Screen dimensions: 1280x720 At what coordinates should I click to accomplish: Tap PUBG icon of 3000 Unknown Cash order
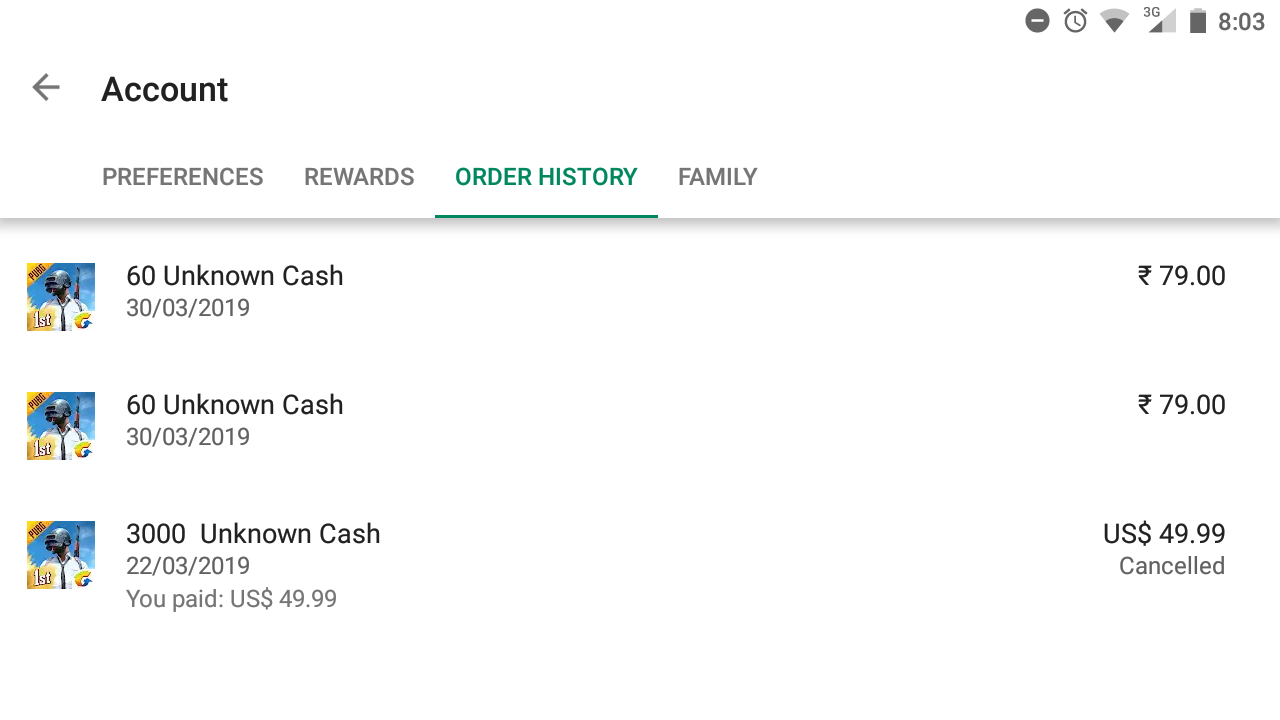click(x=61, y=555)
